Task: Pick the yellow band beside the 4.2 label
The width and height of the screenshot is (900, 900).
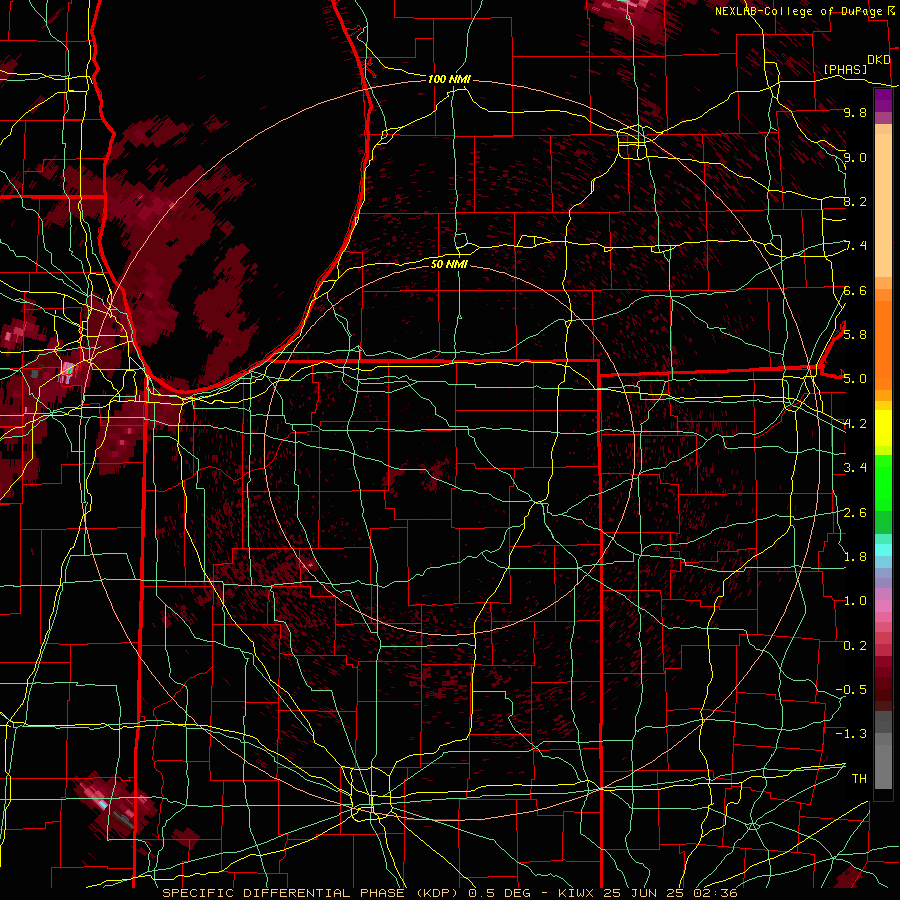Action: point(883,428)
